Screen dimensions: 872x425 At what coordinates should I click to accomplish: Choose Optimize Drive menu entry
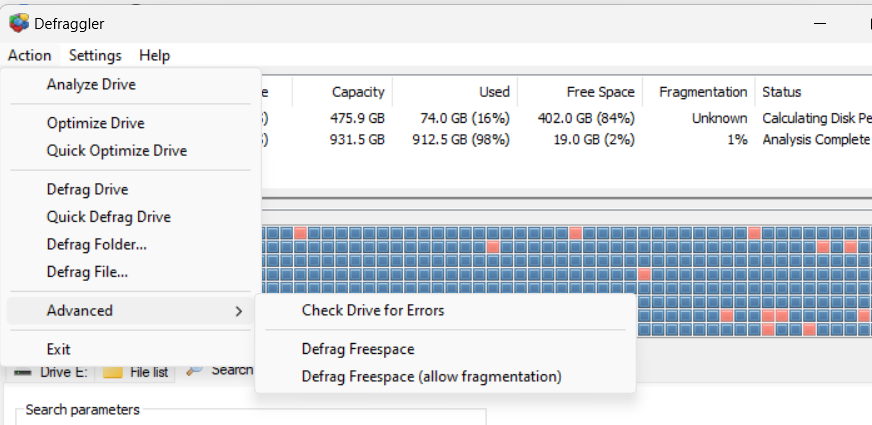point(95,123)
